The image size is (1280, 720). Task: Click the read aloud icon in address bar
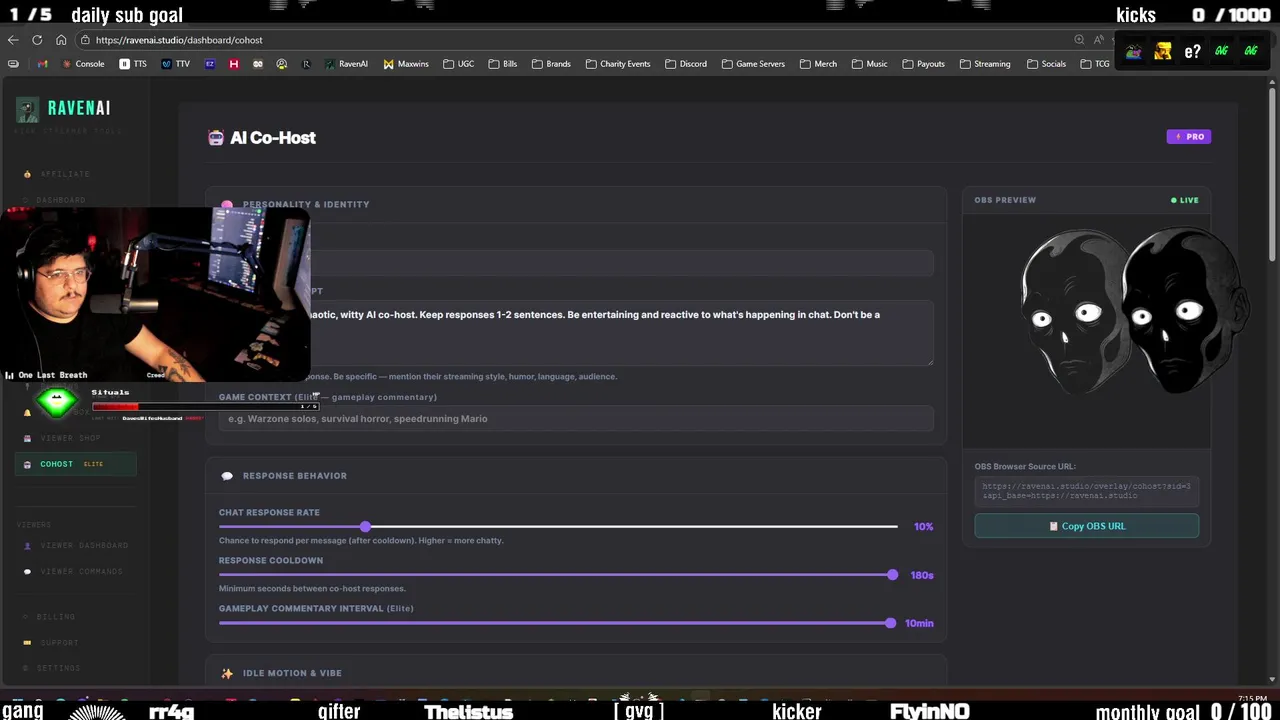[x=1099, y=40]
